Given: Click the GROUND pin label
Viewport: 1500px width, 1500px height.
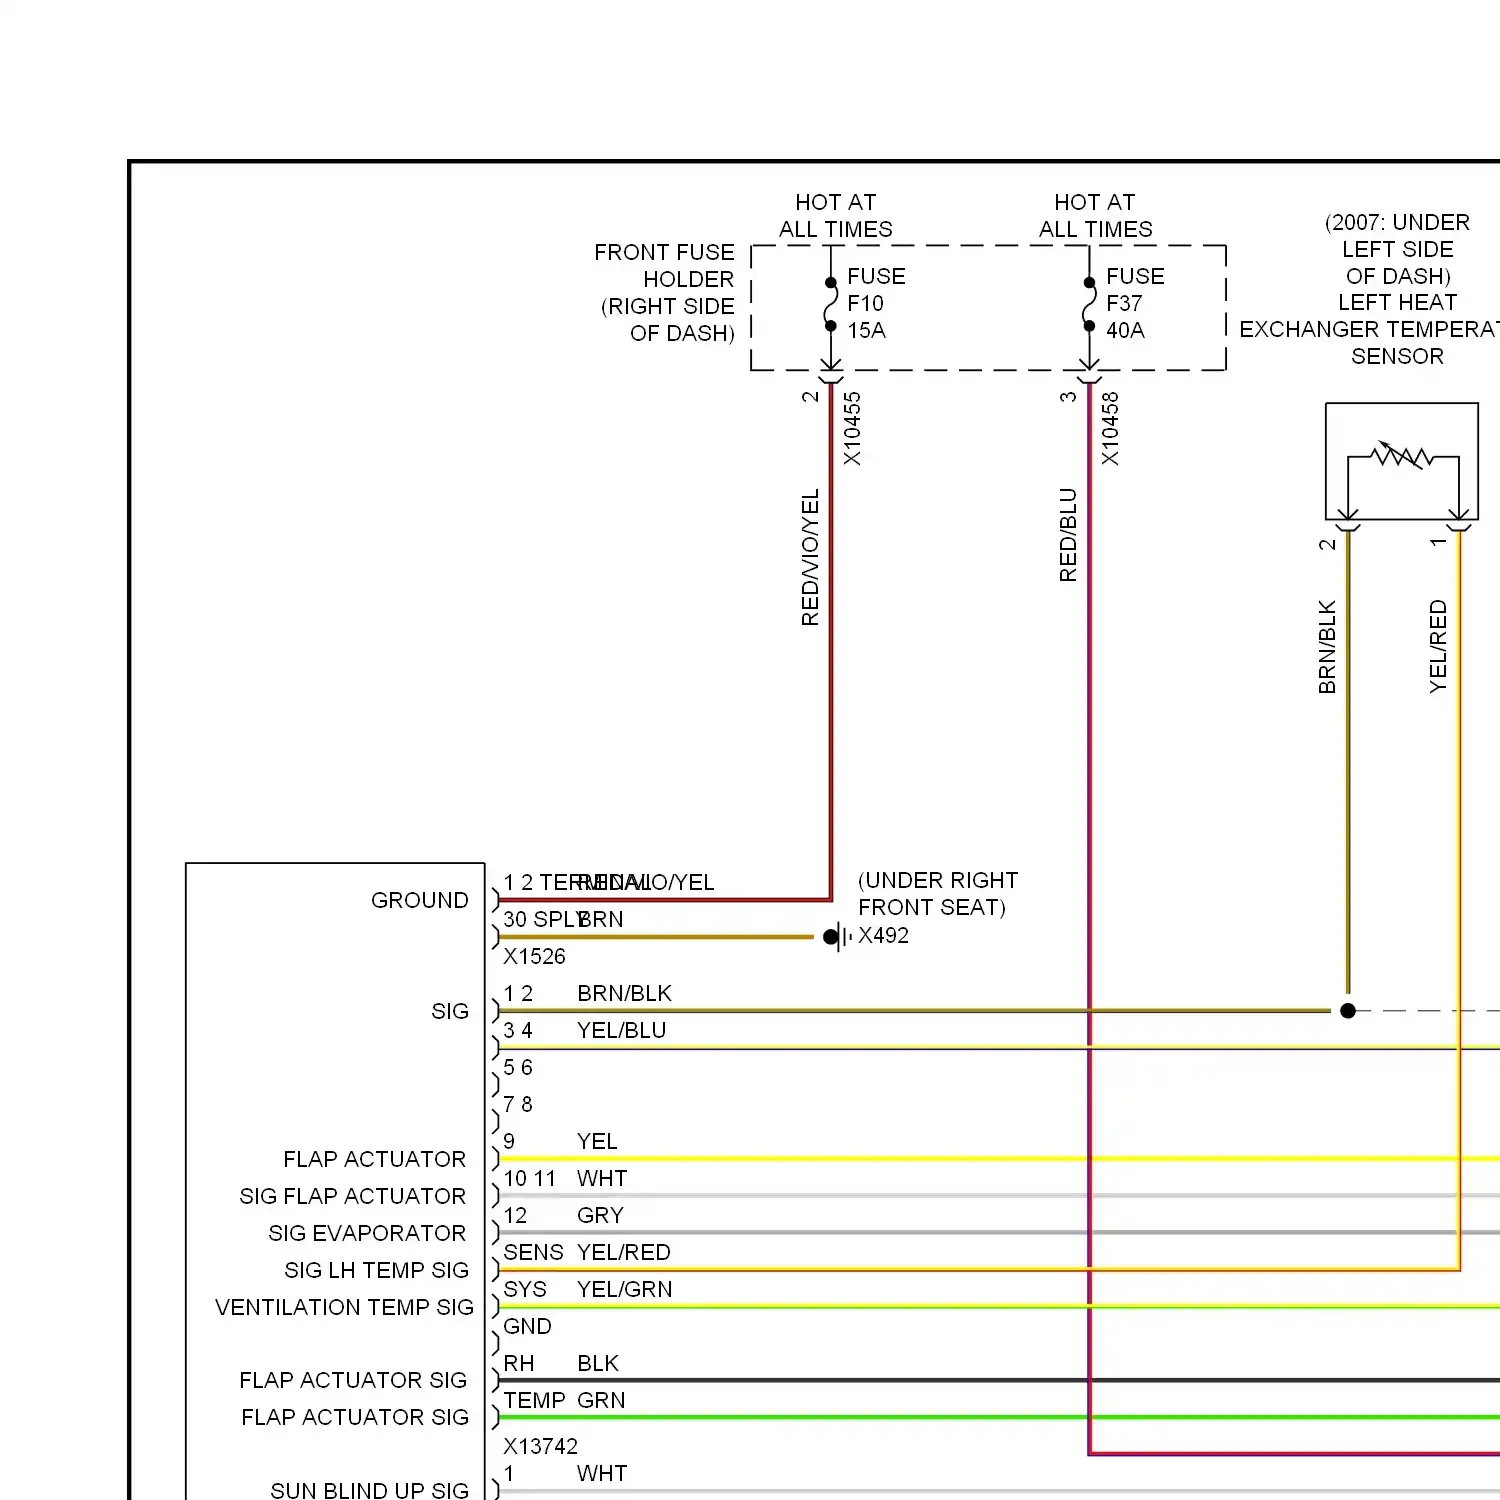Looking at the screenshot, I should [x=420, y=900].
